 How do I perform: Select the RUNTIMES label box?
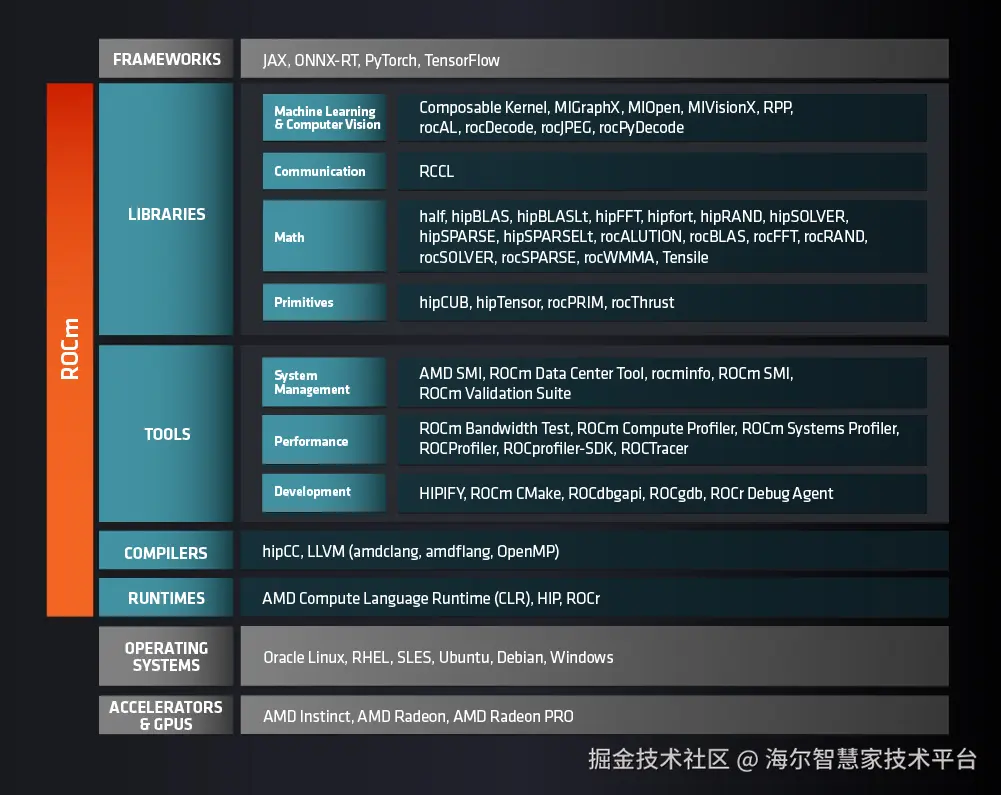[166, 598]
